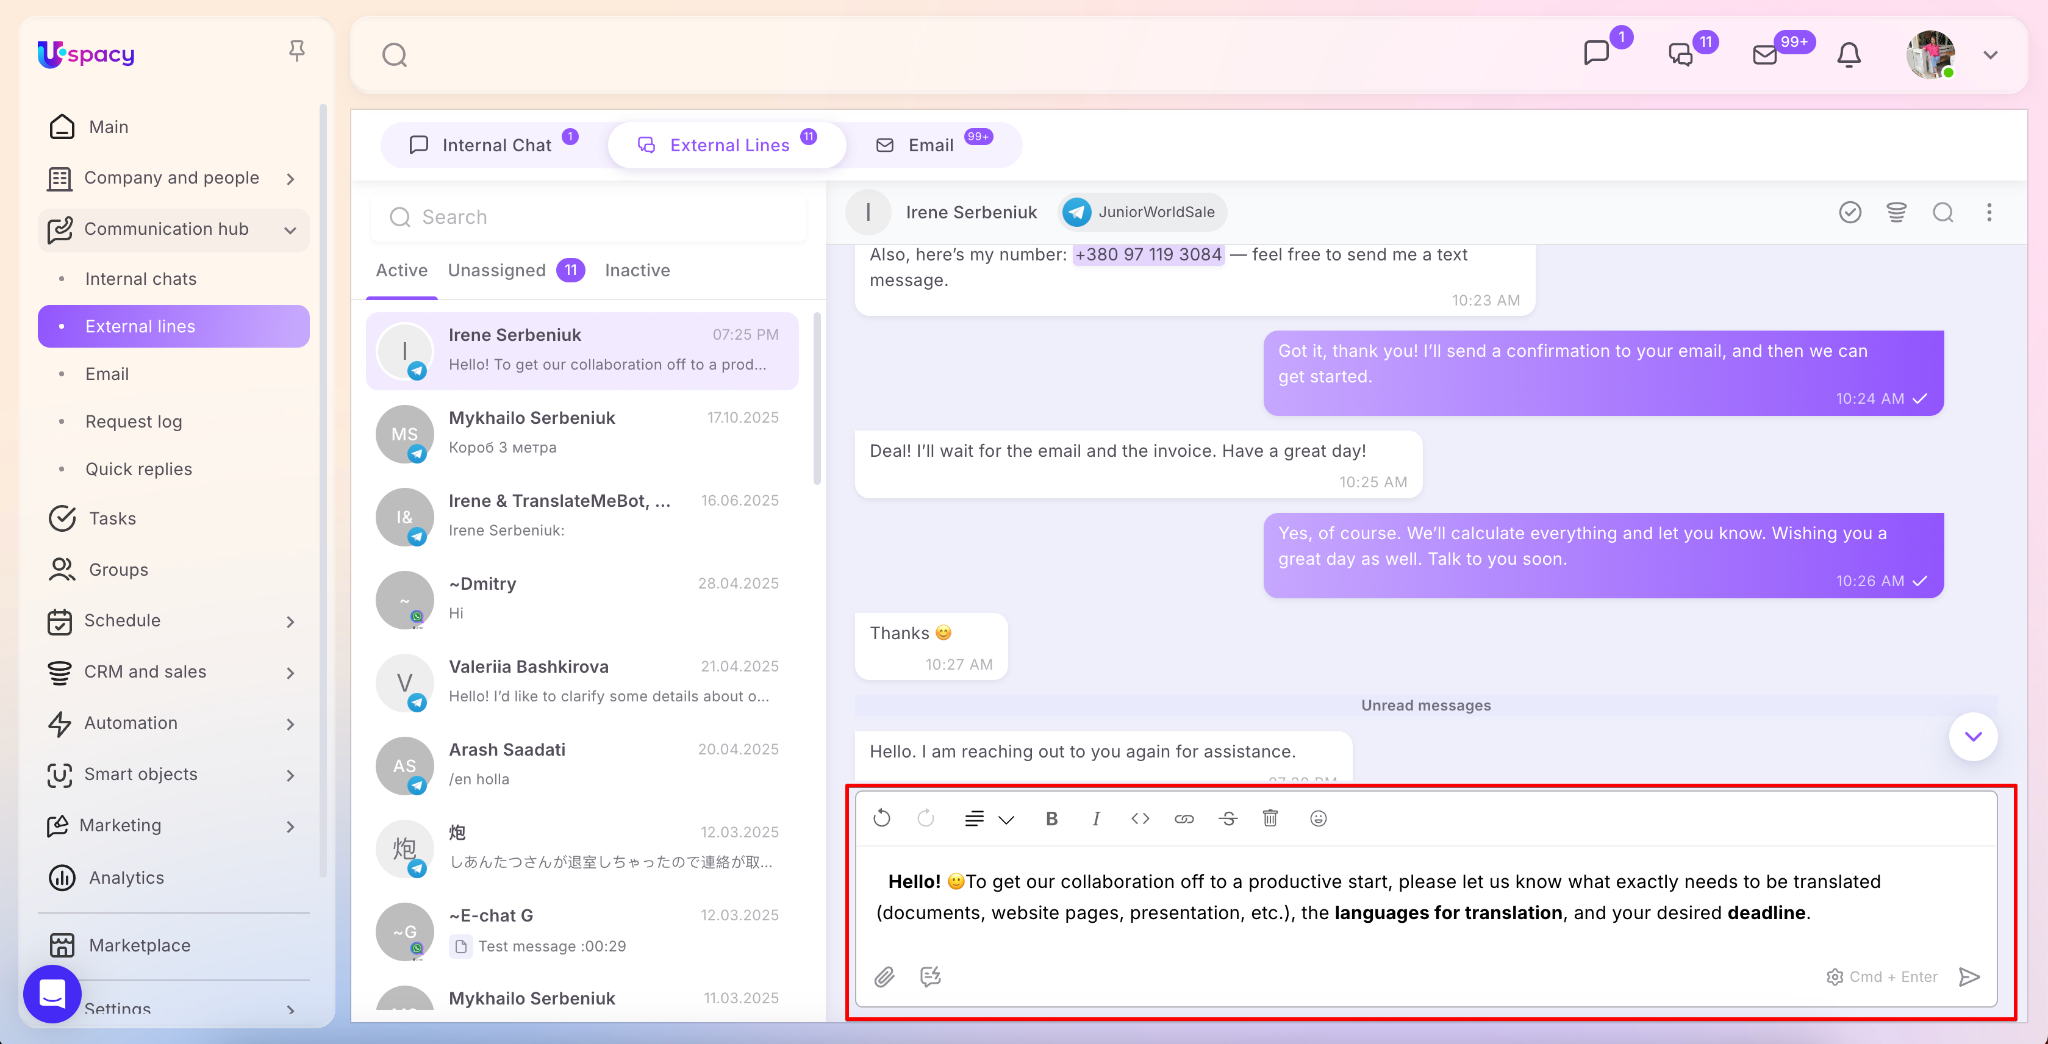Screen dimensions: 2048x1044
Task: Toggle italic formatting in message editor
Action: [x=1096, y=819]
